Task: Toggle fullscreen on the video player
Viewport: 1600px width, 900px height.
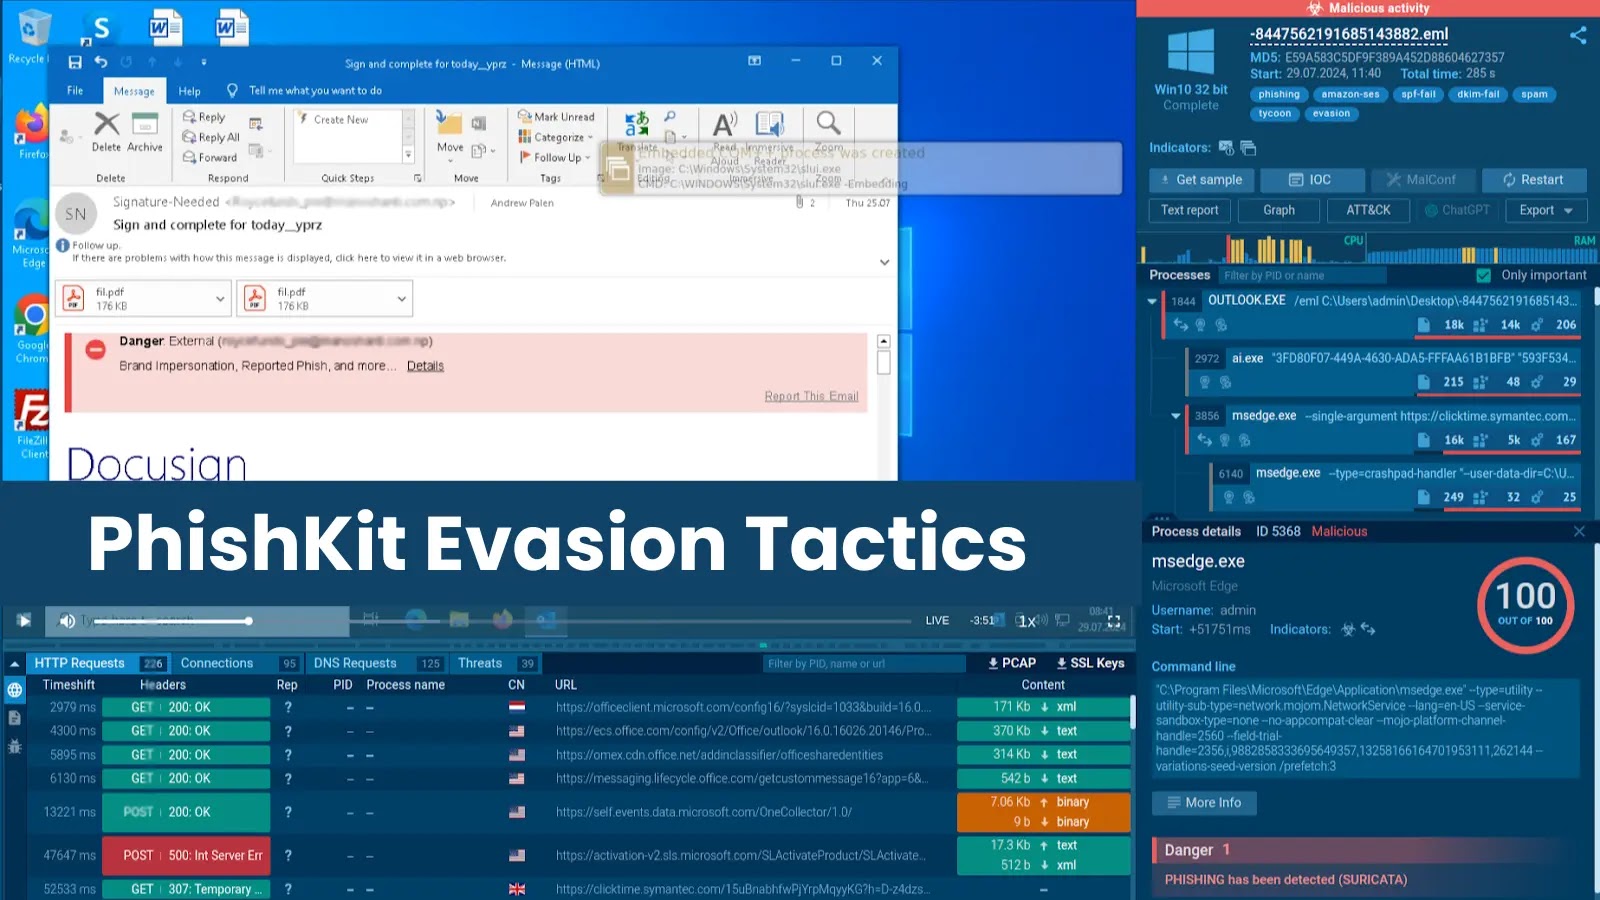Action: coord(1113,621)
